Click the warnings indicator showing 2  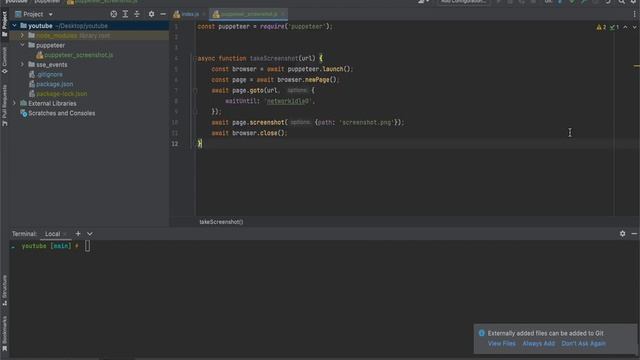click(601, 27)
